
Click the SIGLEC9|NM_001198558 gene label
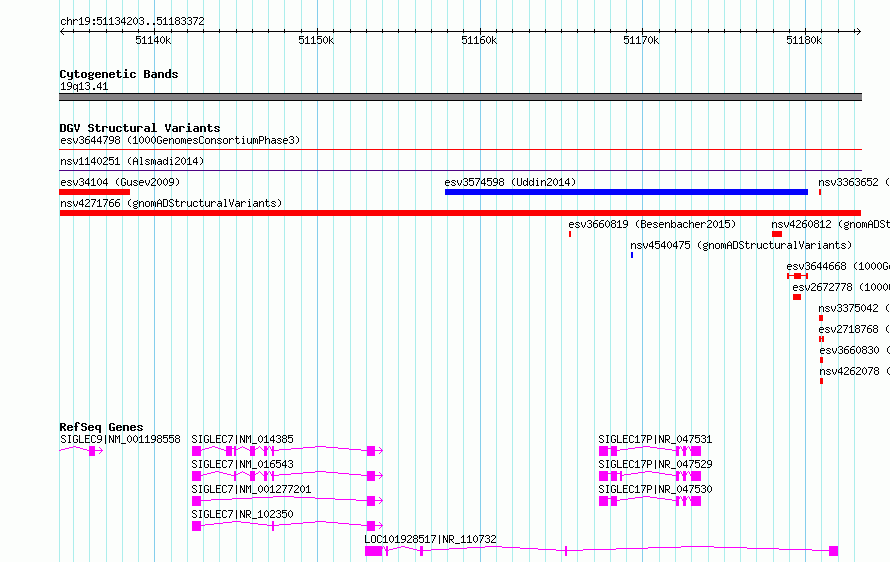tap(120, 439)
